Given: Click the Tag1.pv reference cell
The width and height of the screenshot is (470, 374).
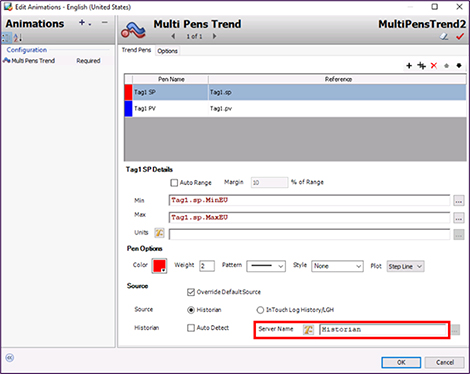Looking at the screenshot, I should click(x=337, y=109).
